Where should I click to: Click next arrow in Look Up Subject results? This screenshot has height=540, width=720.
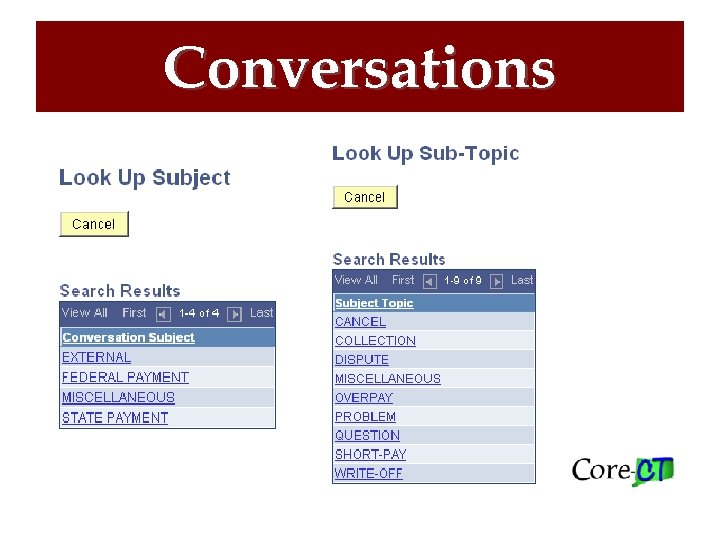click(x=234, y=314)
